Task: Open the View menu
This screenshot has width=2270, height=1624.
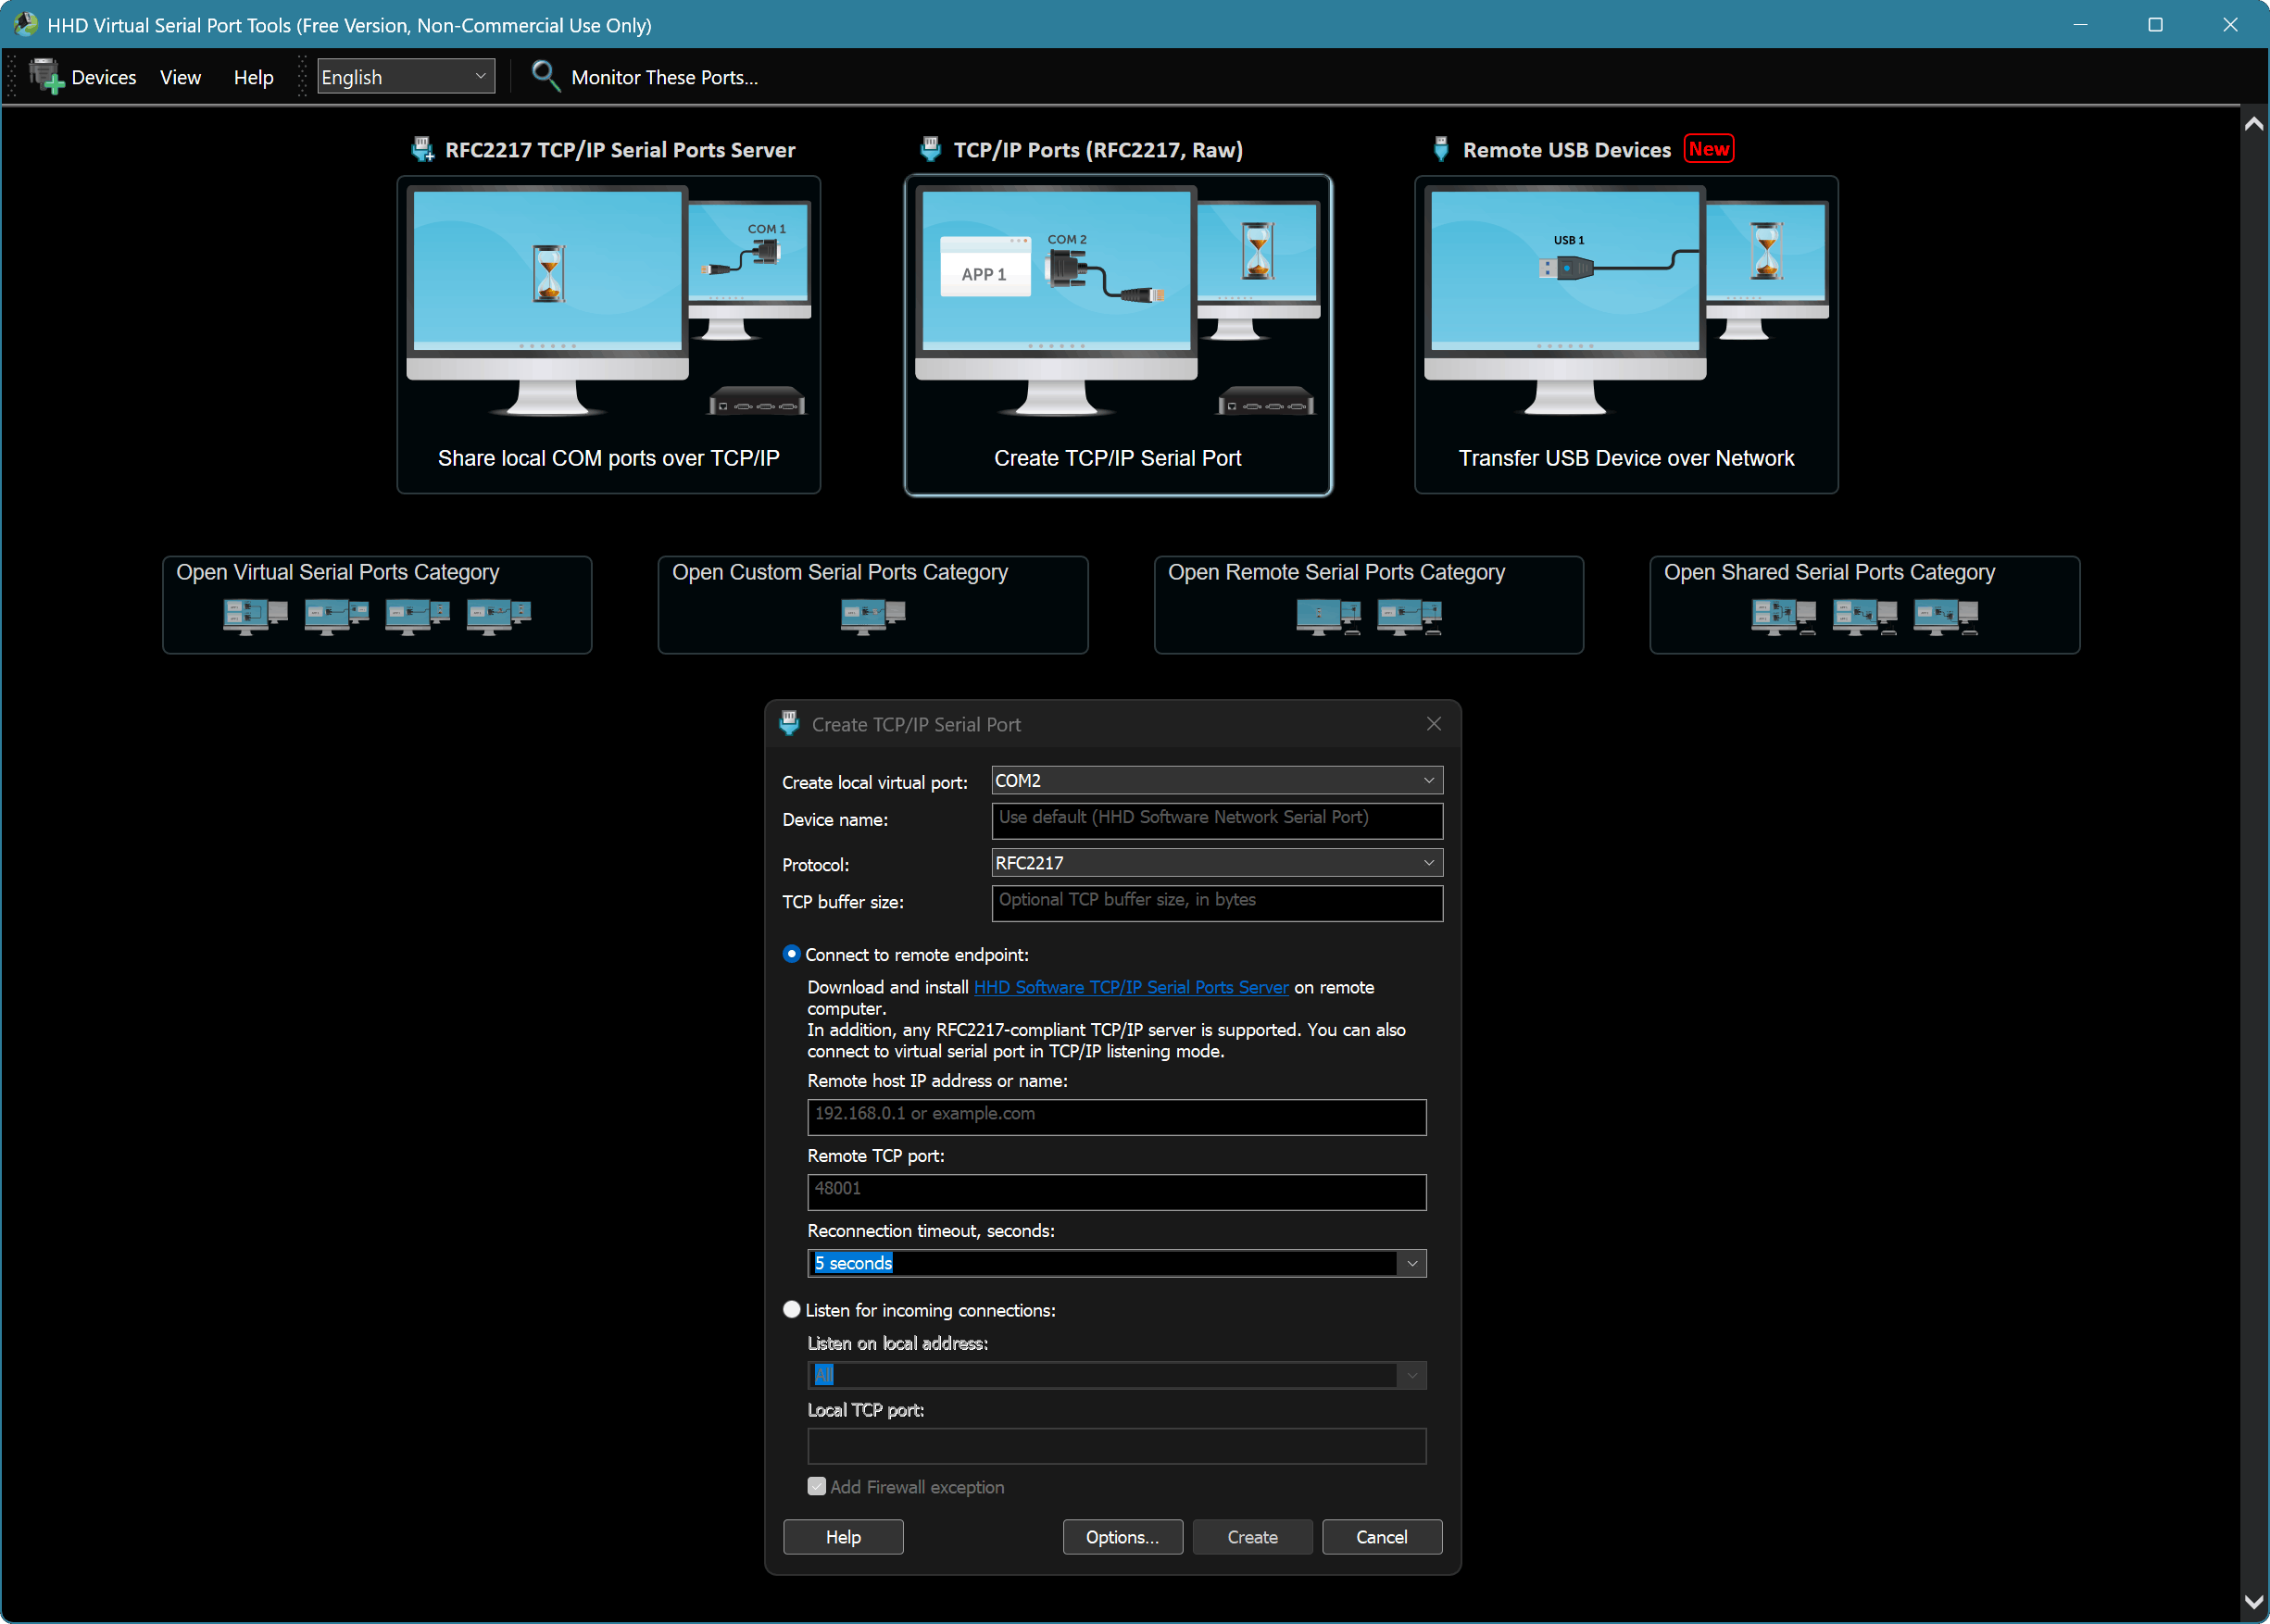Action: pos(180,76)
